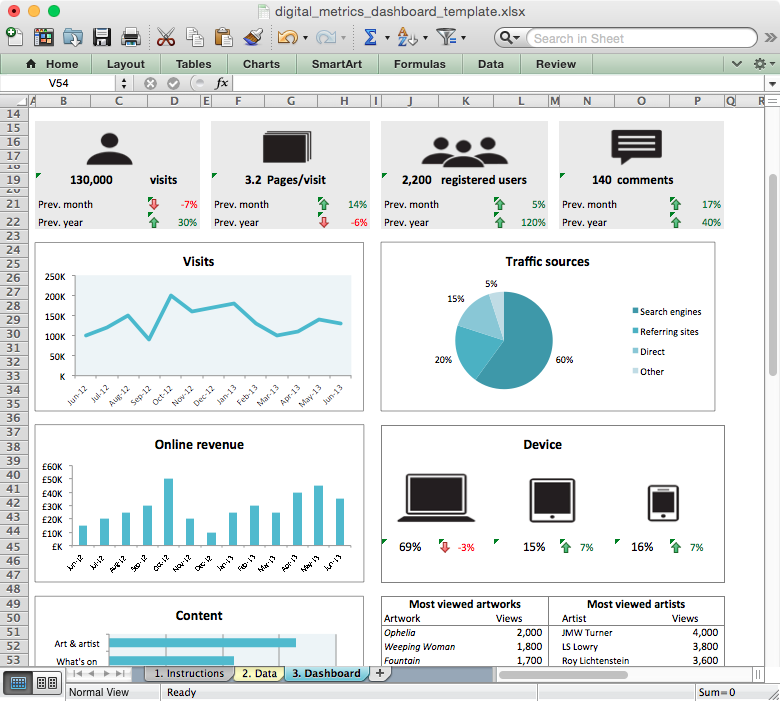Add a new sheet with plus tab
The width and height of the screenshot is (780, 701).
(x=380, y=673)
